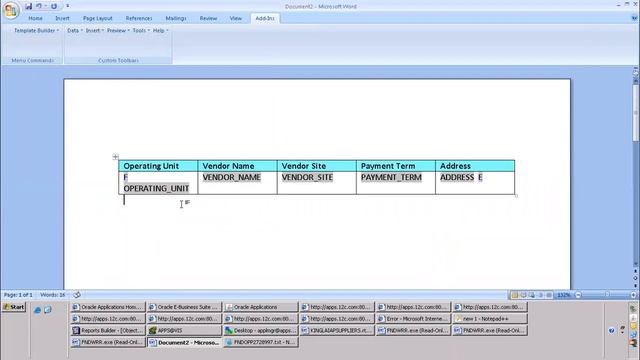
Task: Open the Undo history dropdown arrow
Action: [45, 6]
